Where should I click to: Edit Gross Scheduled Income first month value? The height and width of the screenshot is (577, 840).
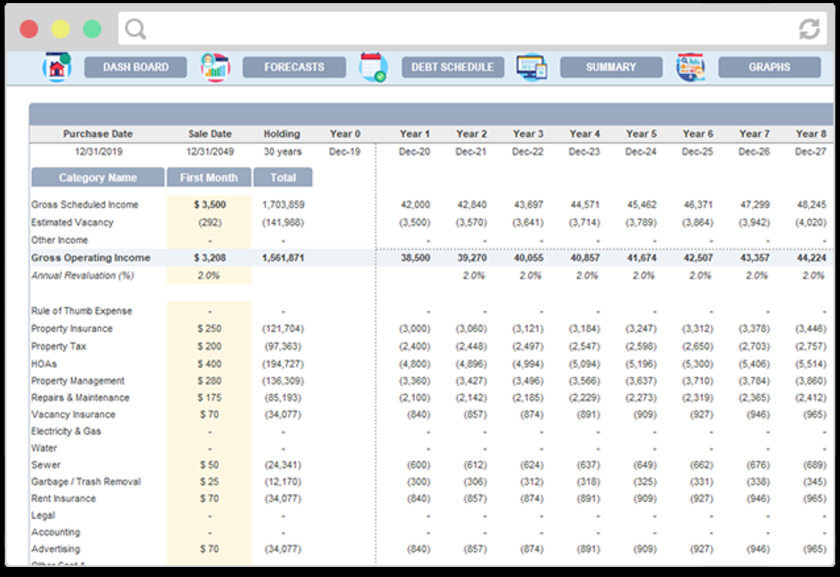(x=209, y=204)
